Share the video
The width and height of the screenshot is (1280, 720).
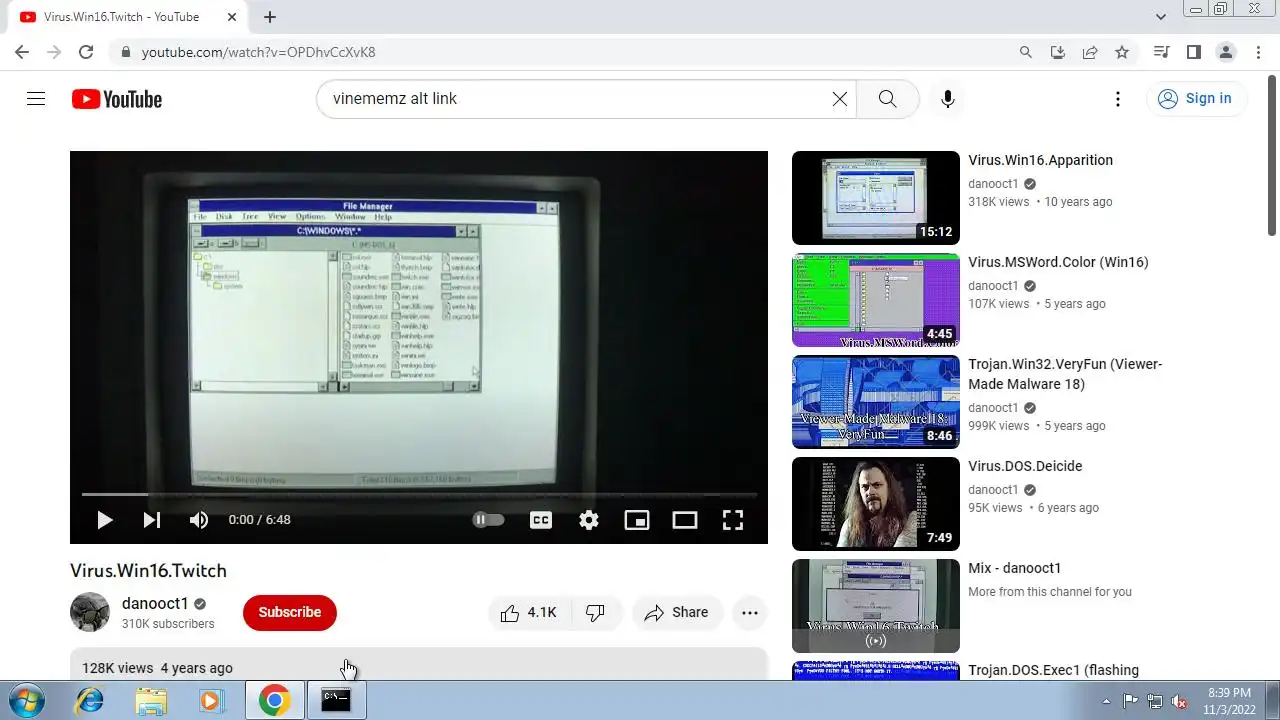pyautogui.click(x=677, y=613)
